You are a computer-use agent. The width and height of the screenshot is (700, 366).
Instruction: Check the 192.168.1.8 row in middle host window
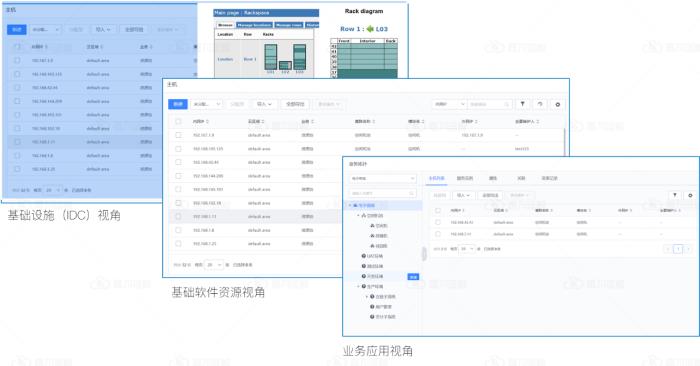click(x=178, y=230)
